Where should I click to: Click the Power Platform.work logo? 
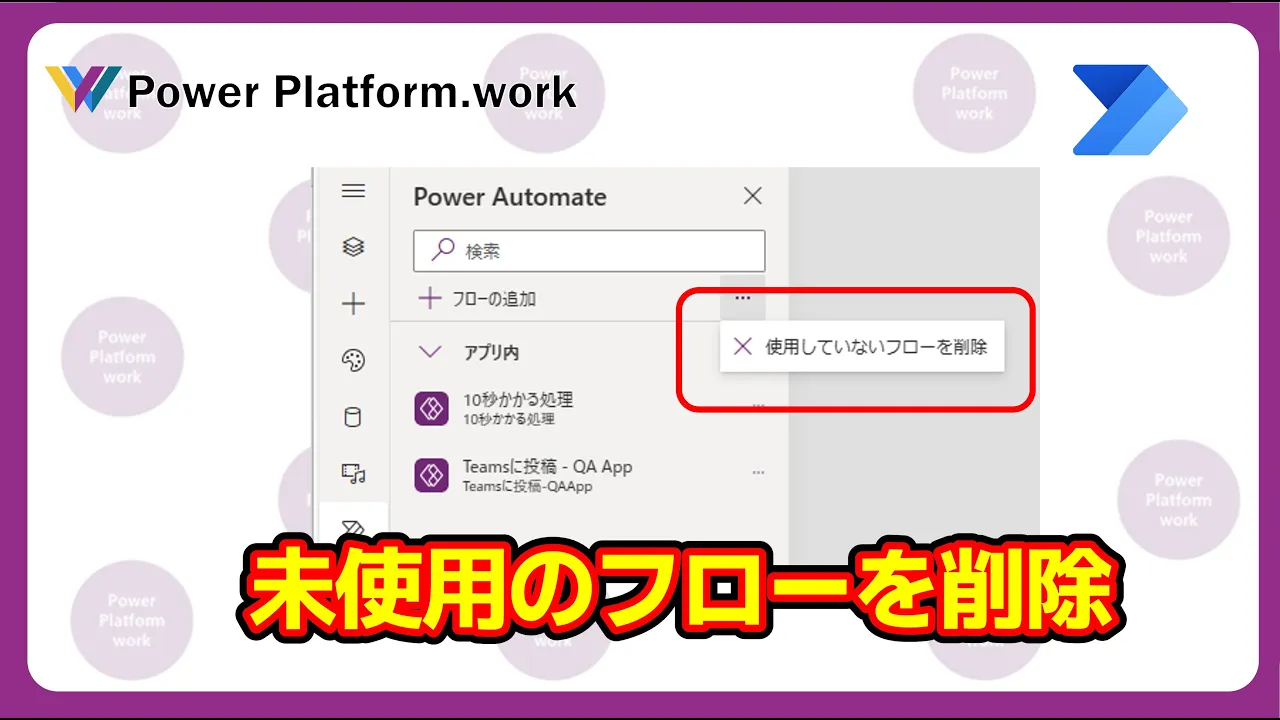tap(311, 91)
